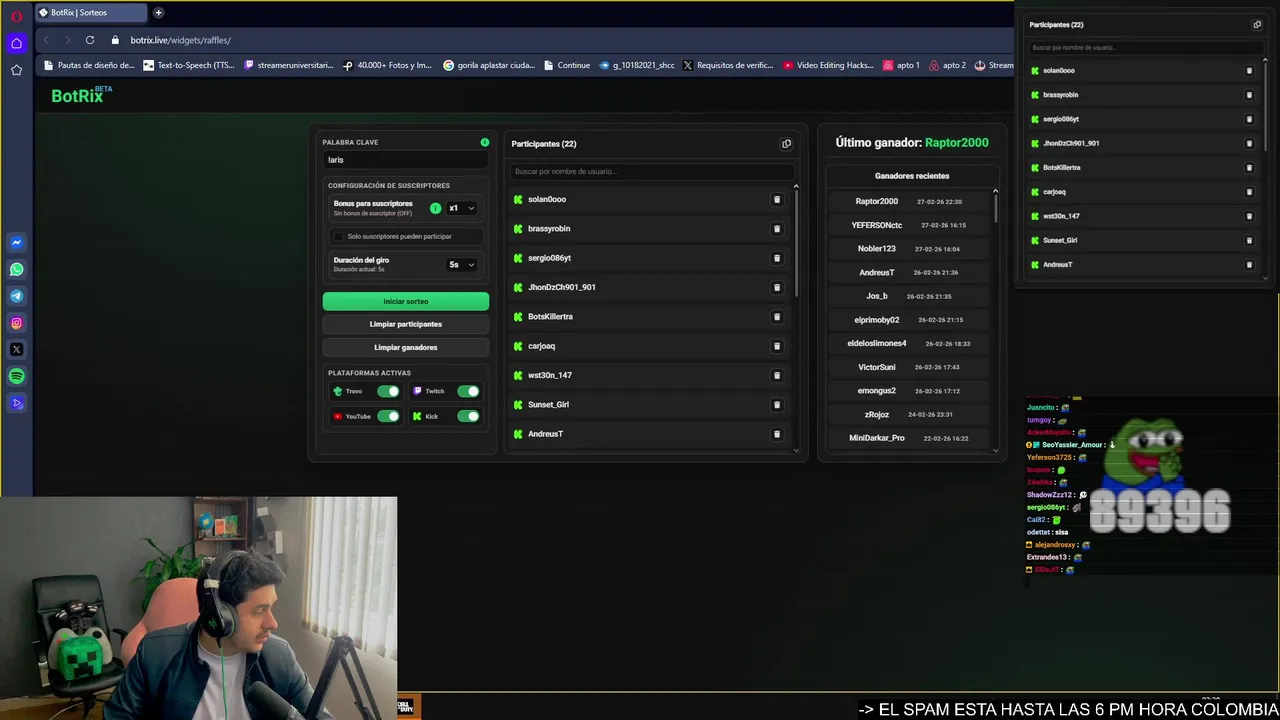The width and height of the screenshot is (1280, 720).
Task: Disable the YouTube platform toggle
Action: click(x=388, y=416)
